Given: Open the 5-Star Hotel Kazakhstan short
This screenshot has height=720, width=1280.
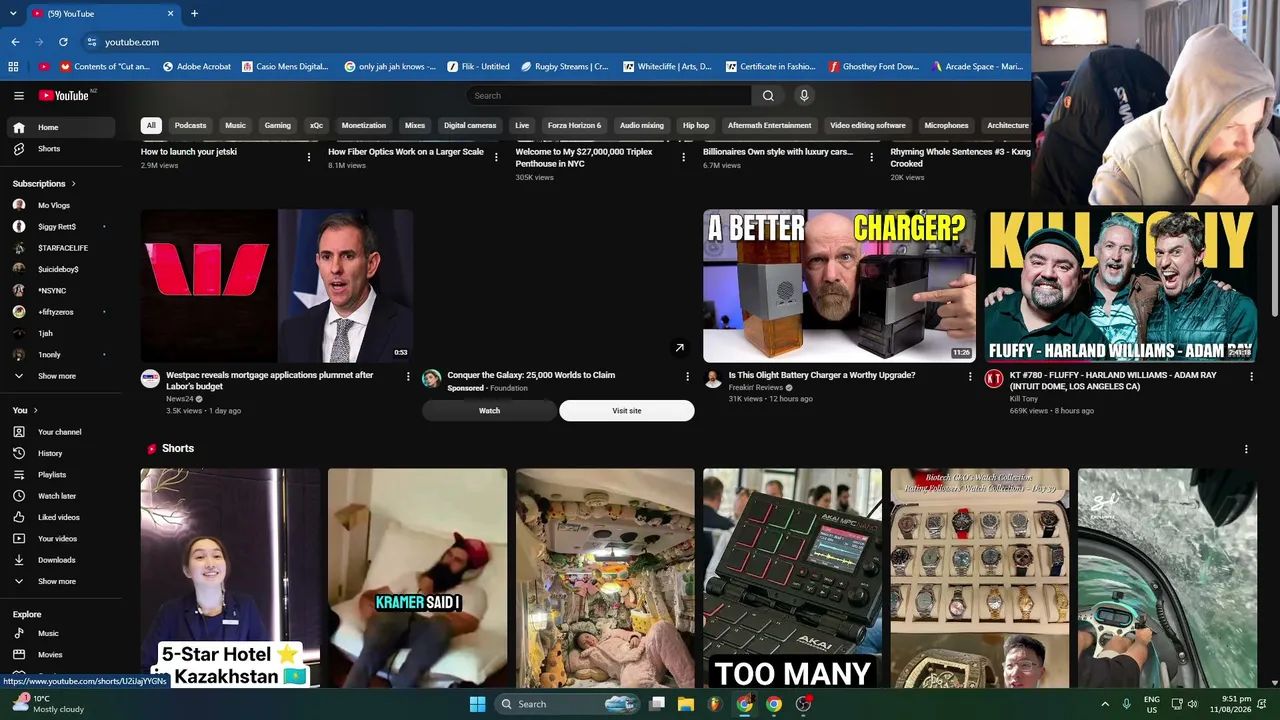Looking at the screenshot, I should click(x=230, y=578).
